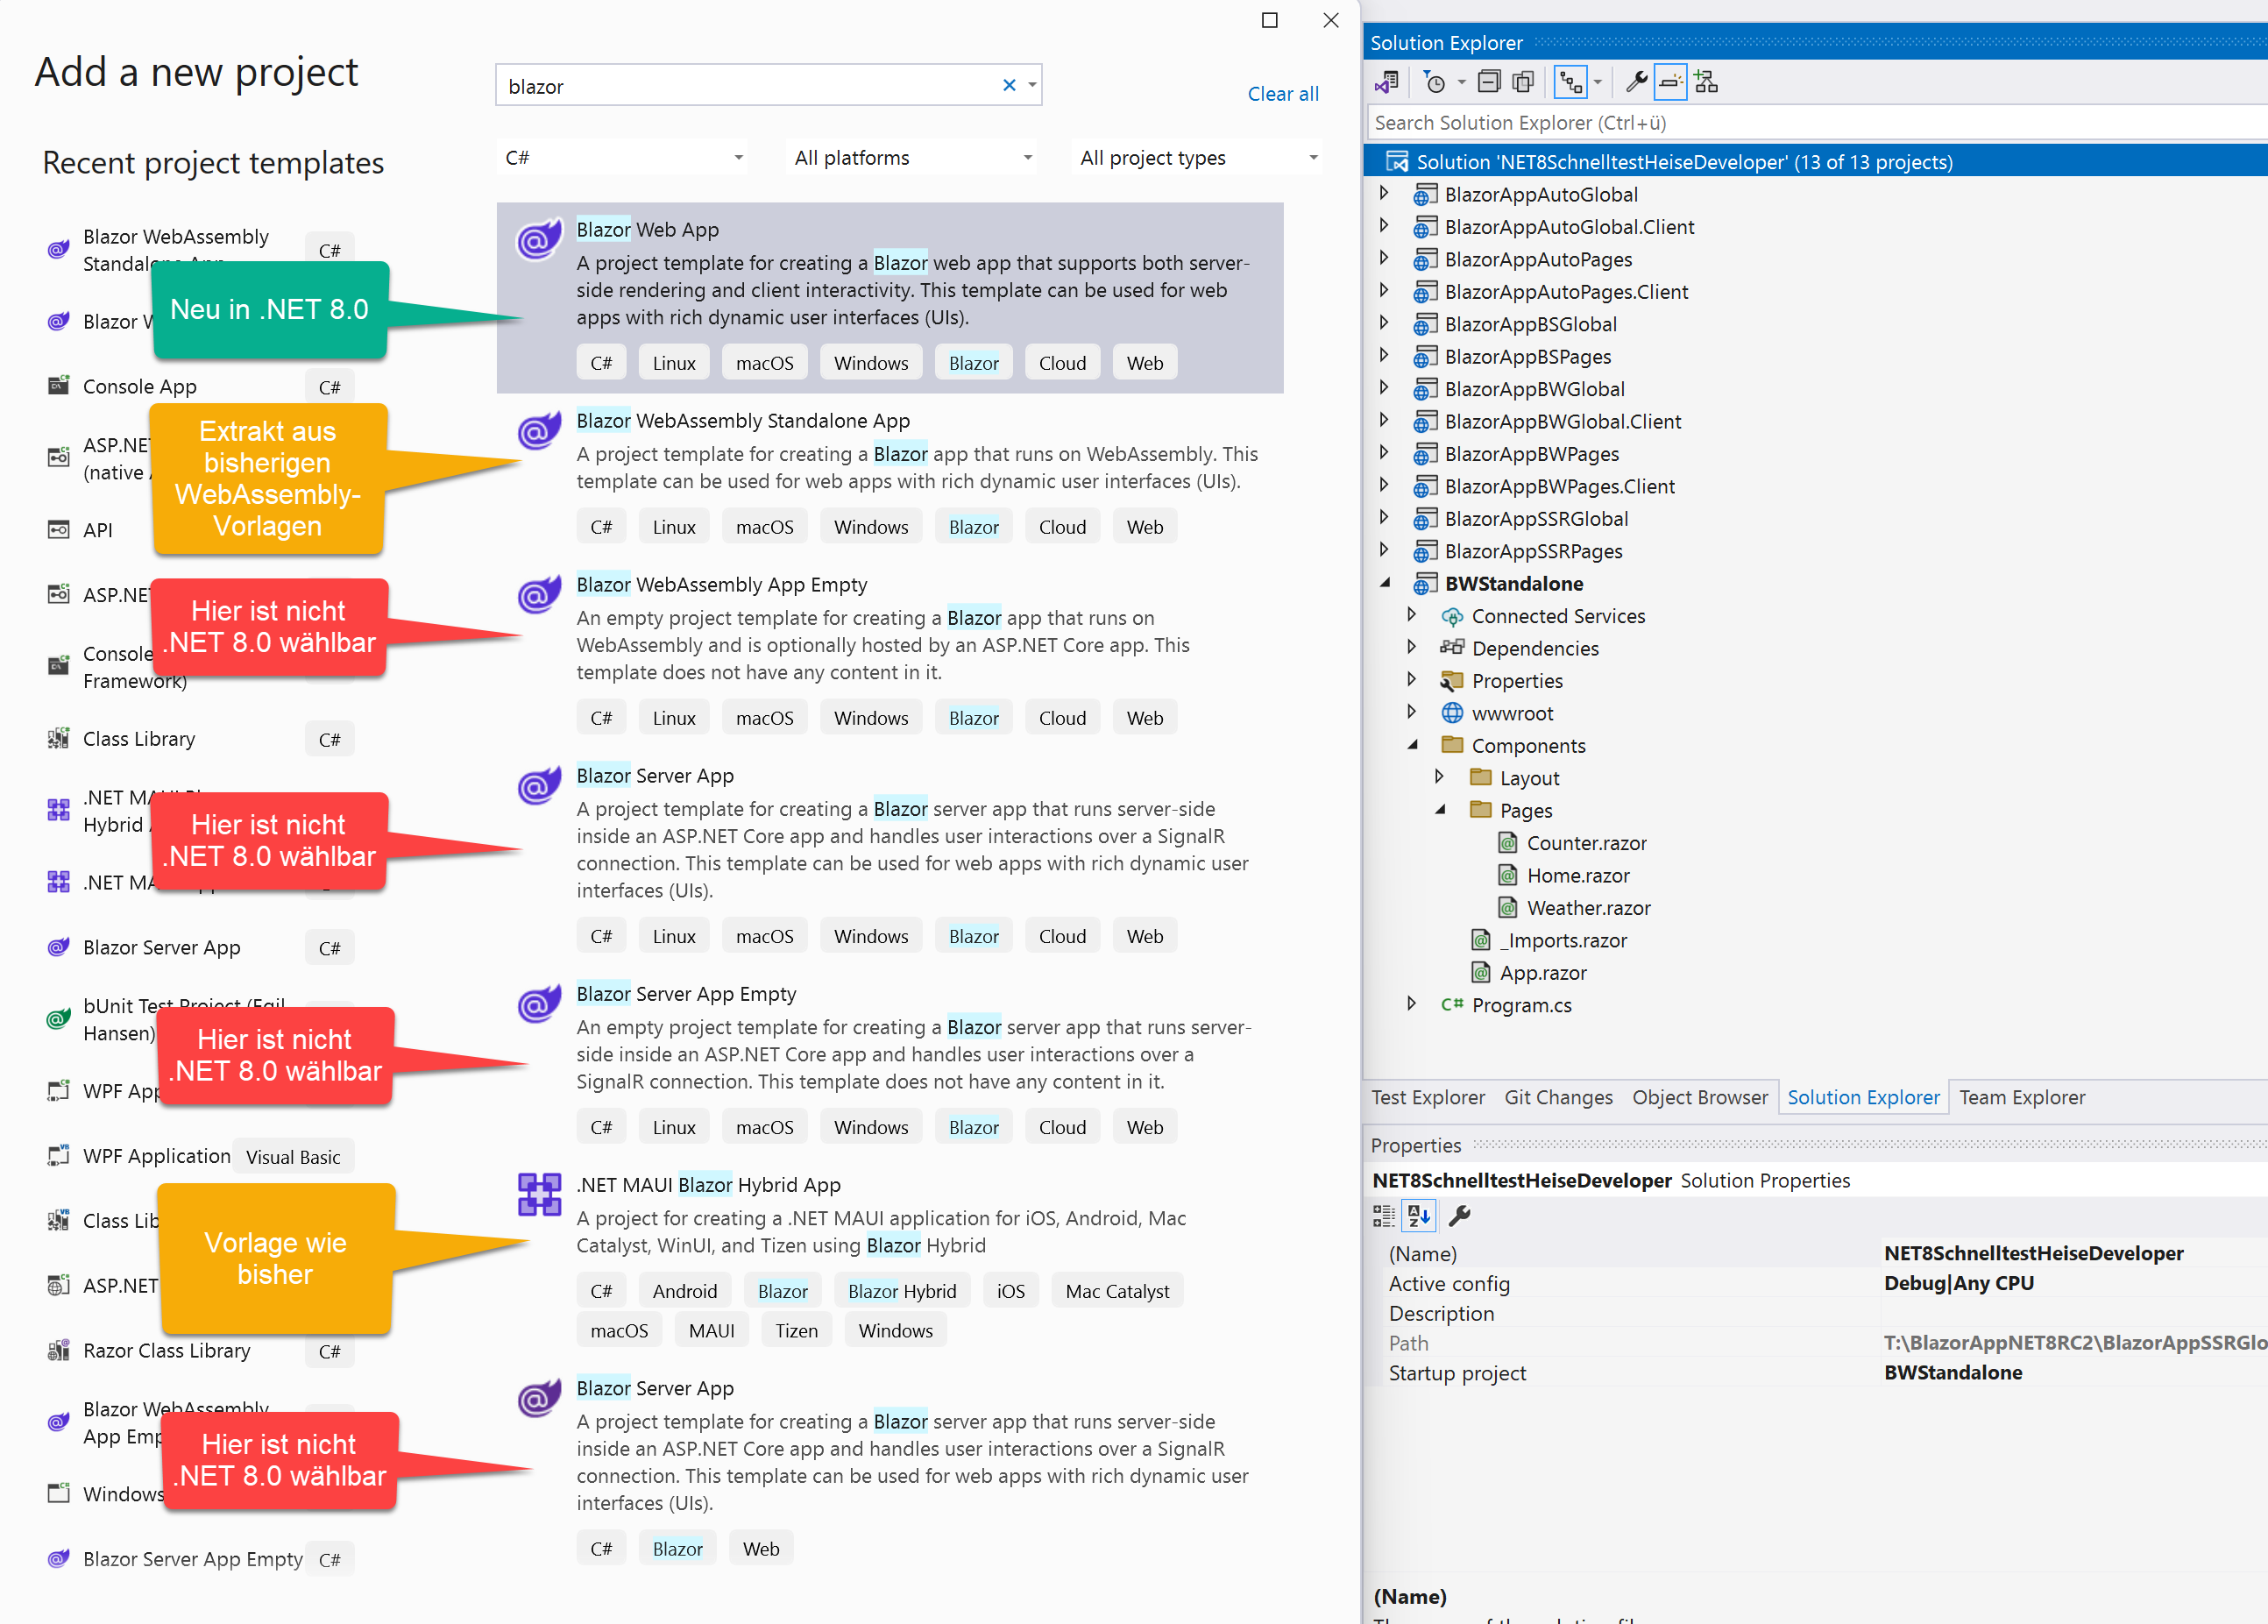This screenshot has height=1624, width=2268.
Task: Click the Search Solution Explorer field
Action: coord(1815,123)
